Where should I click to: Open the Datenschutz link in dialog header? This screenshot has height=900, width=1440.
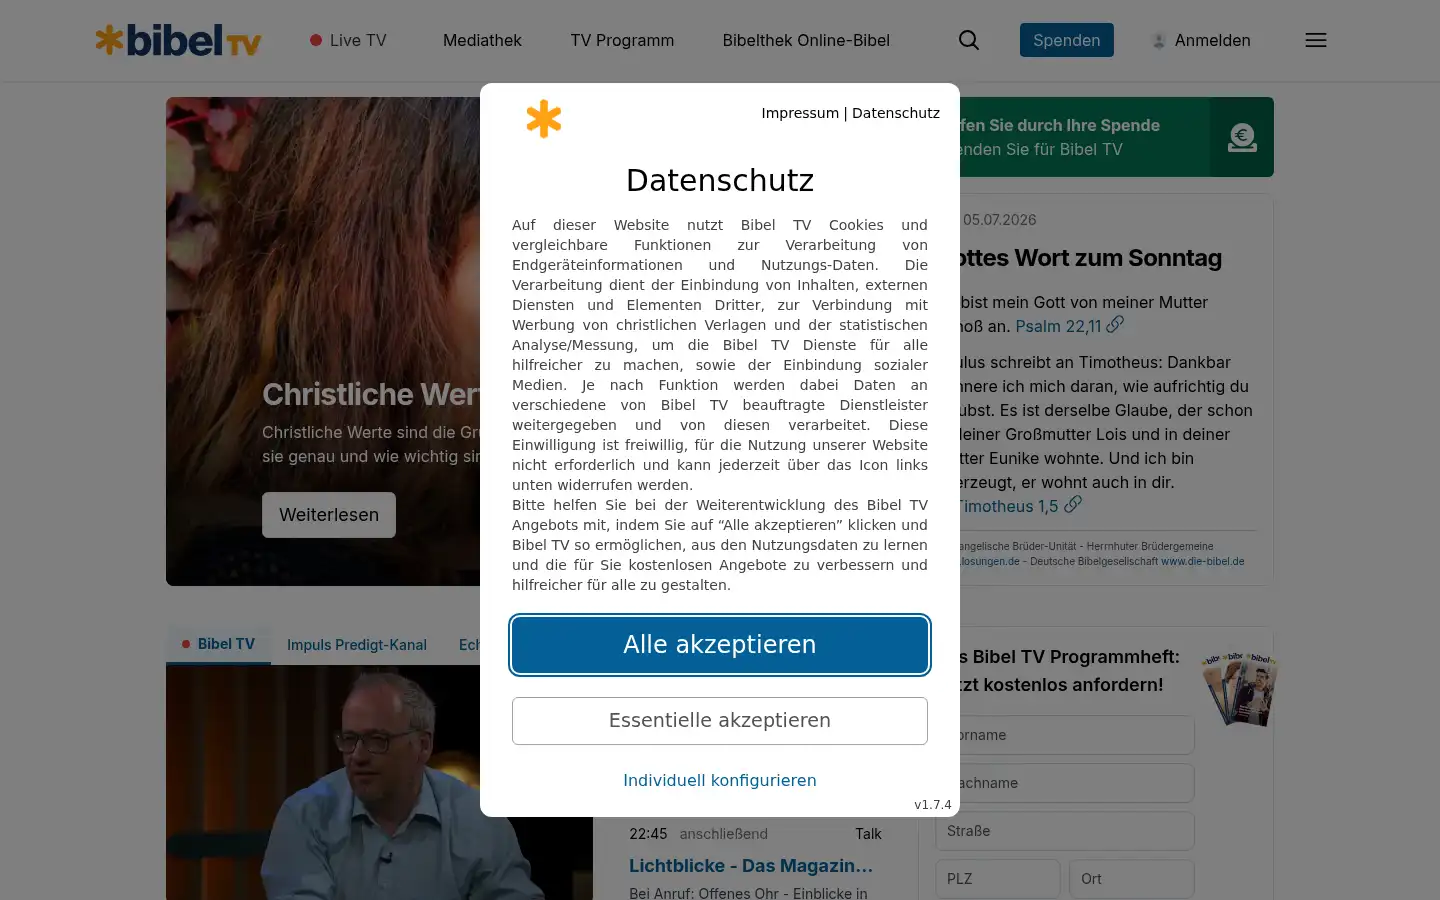coord(896,113)
